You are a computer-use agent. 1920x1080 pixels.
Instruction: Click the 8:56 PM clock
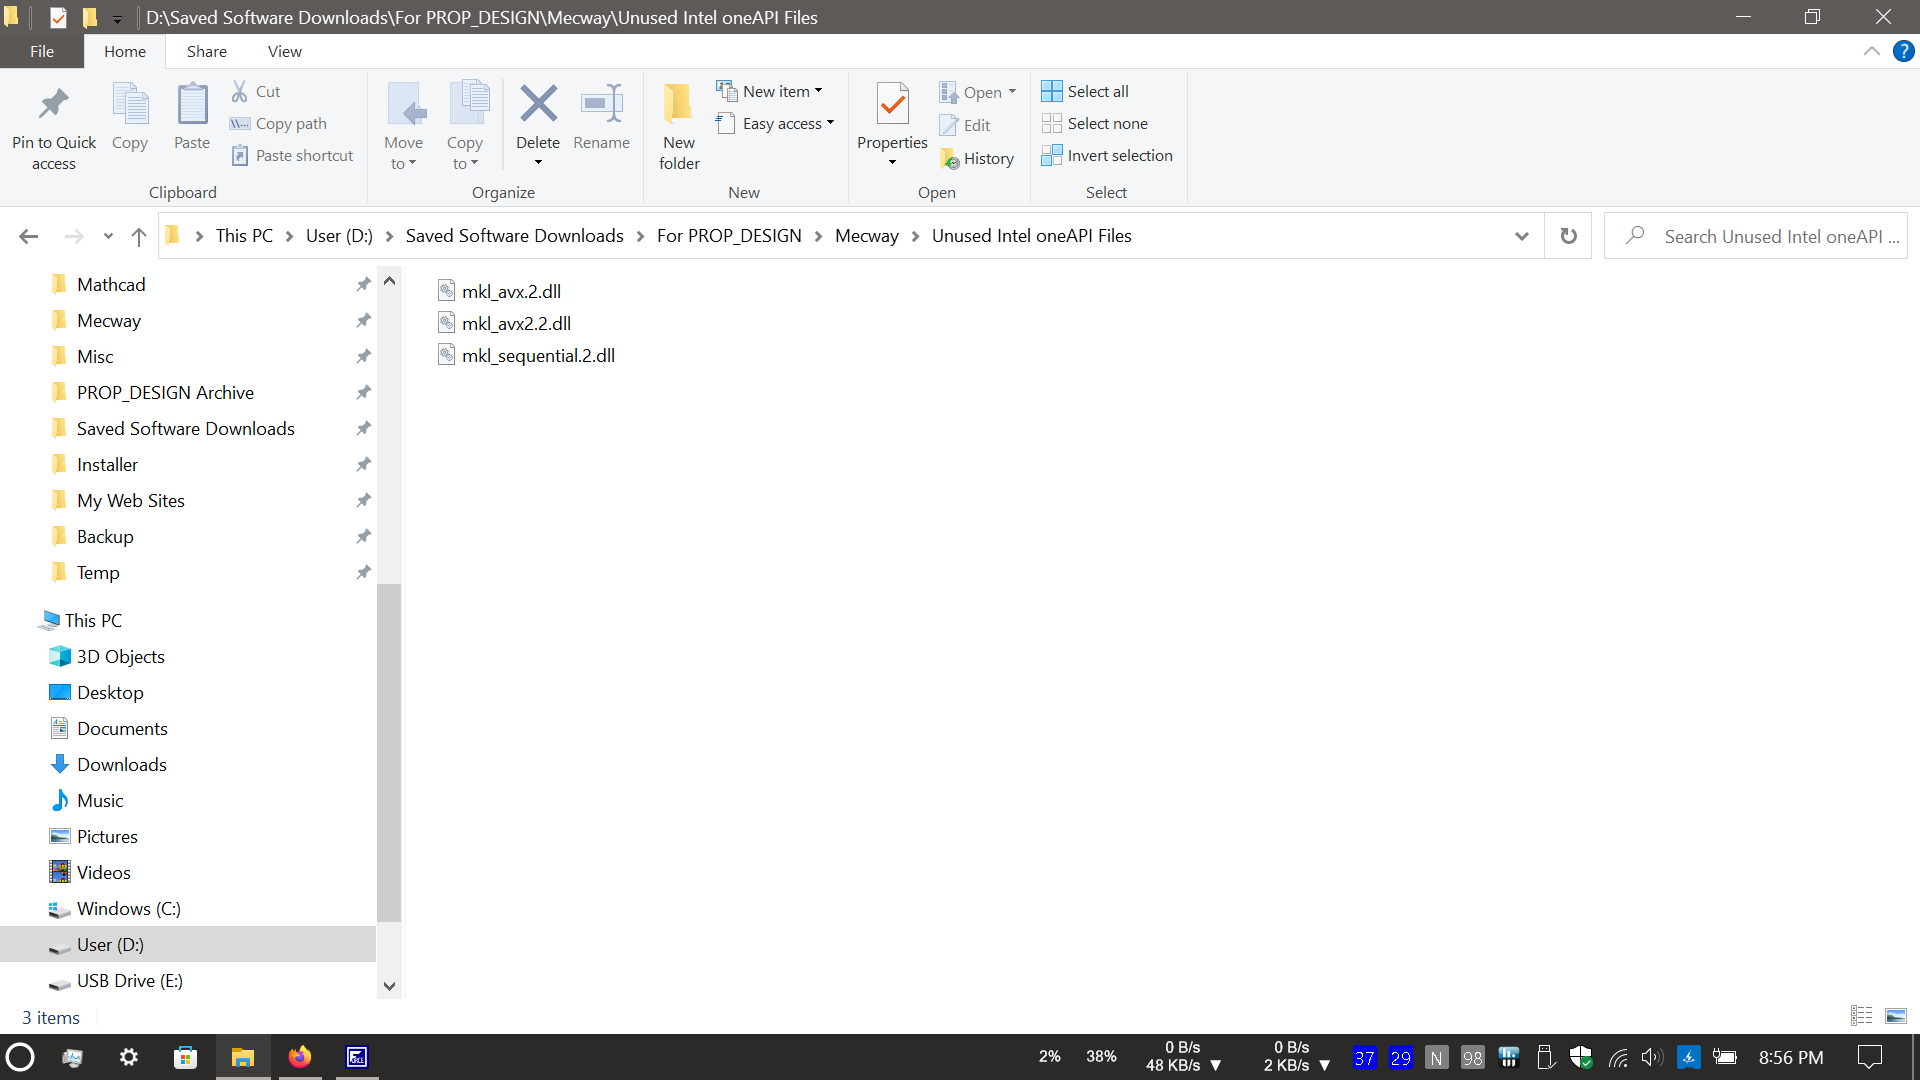[1791, 1057]
